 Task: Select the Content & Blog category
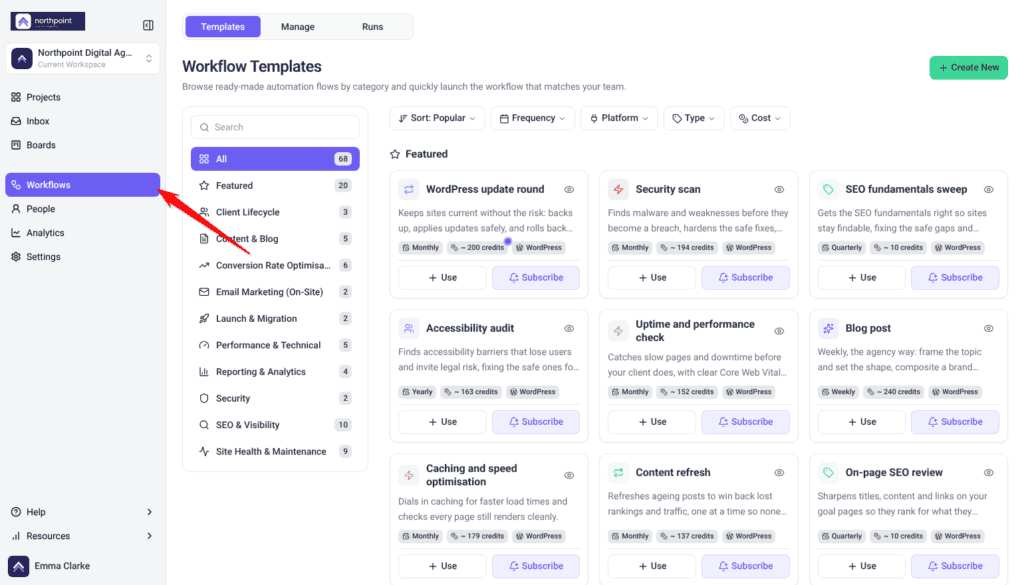click(x=275, y=239)
